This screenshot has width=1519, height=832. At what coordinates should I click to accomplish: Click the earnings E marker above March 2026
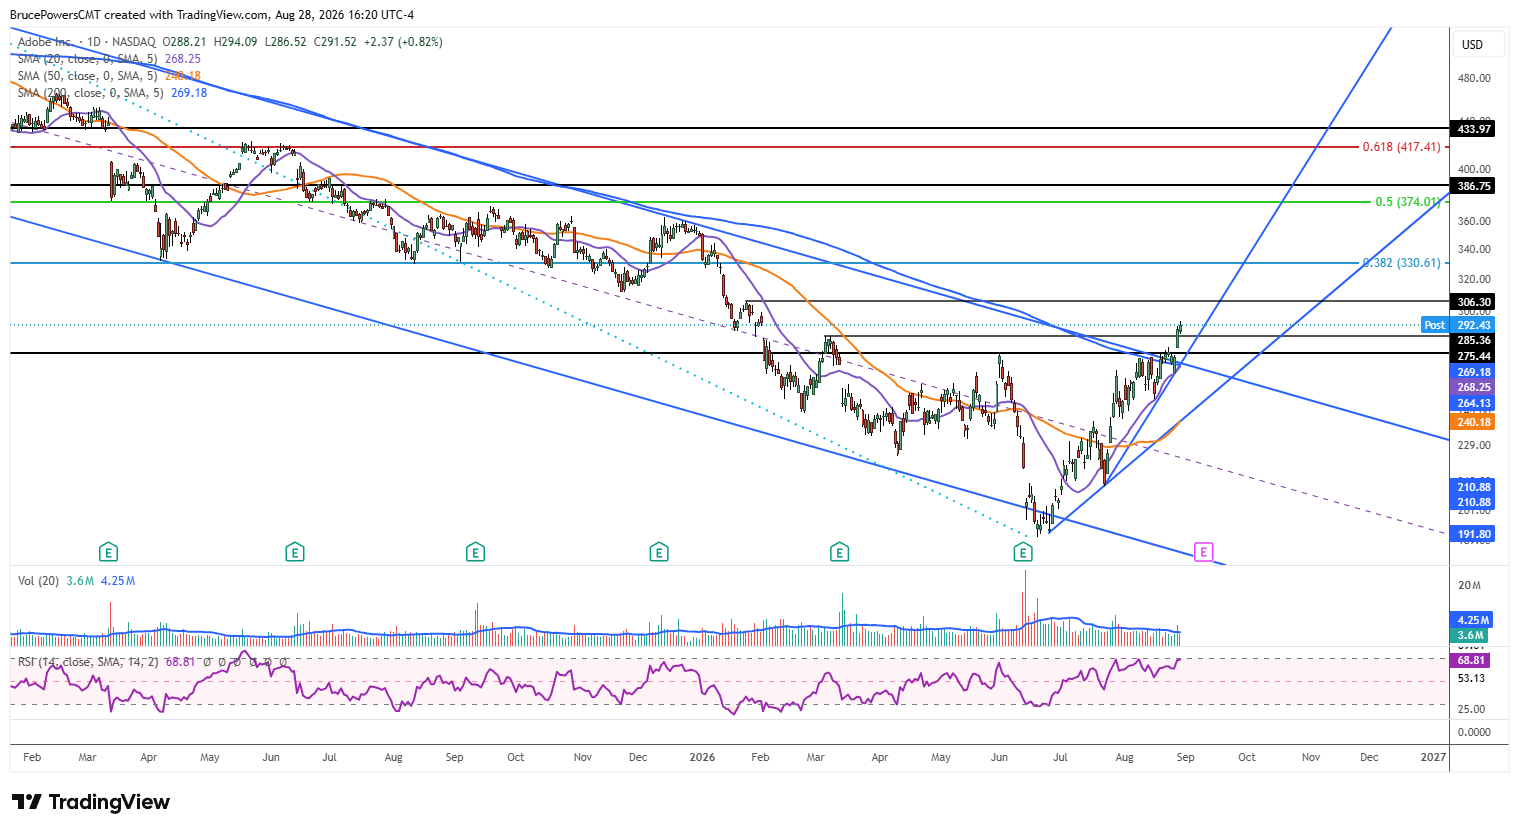tap(839, 552)
